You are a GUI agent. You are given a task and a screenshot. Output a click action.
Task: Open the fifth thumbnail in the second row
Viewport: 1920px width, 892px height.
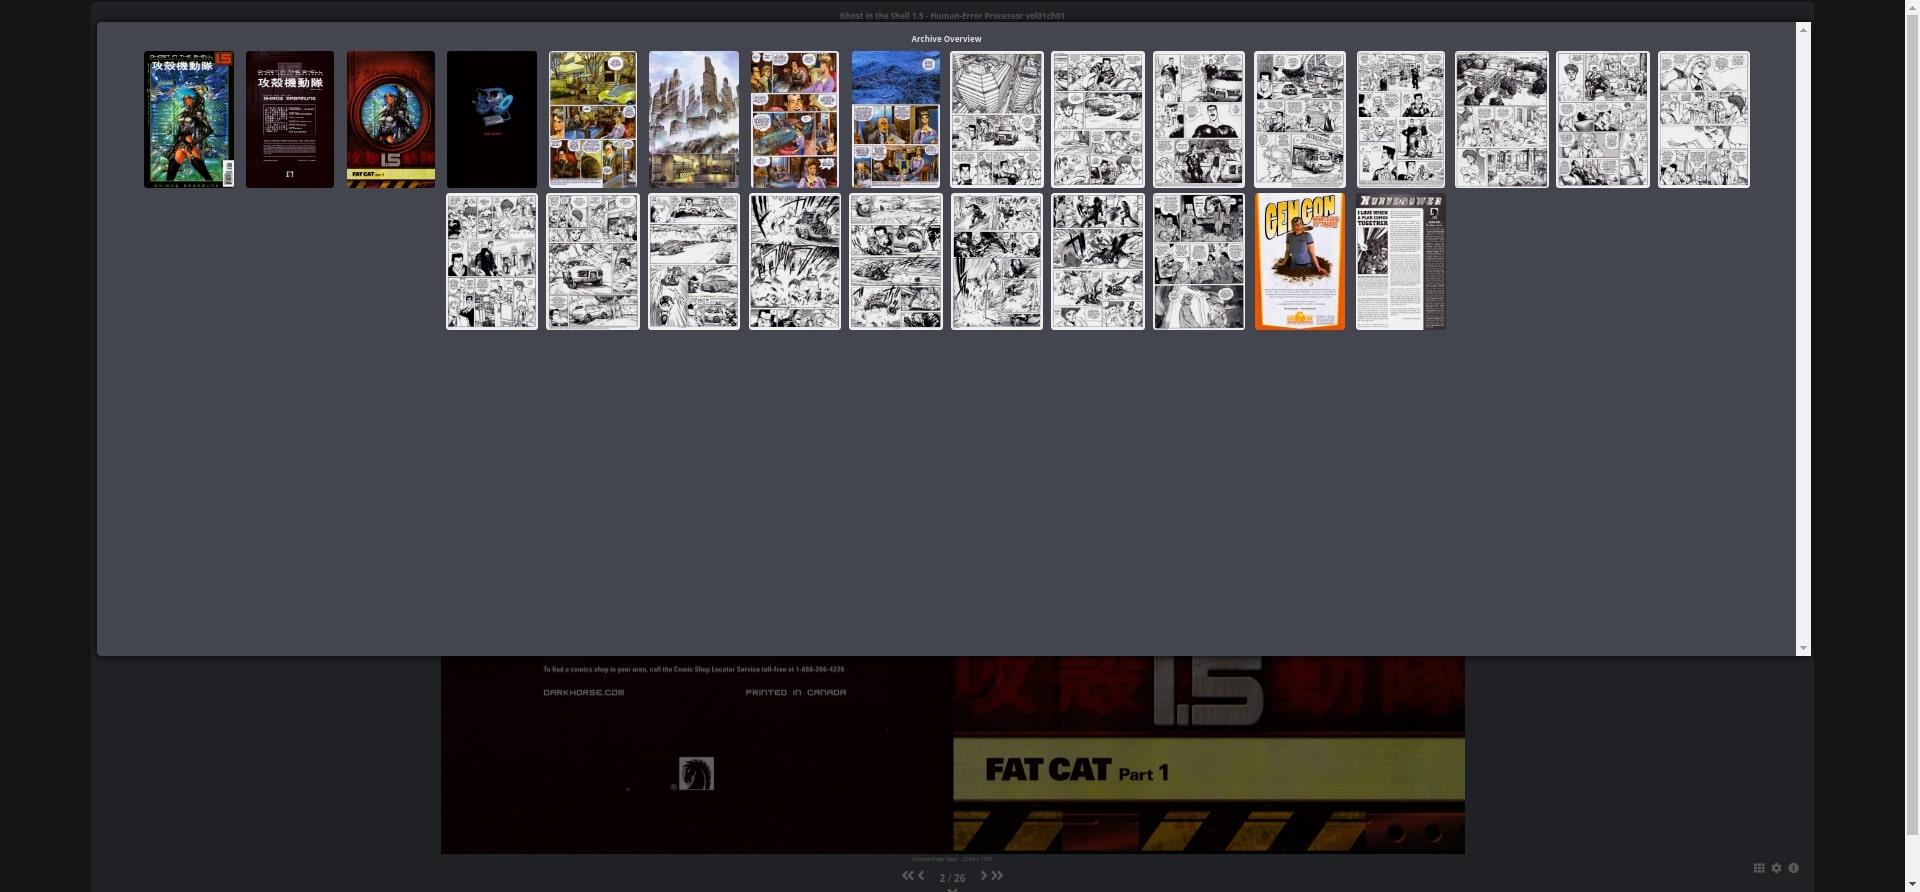click(x=896, y=261)
